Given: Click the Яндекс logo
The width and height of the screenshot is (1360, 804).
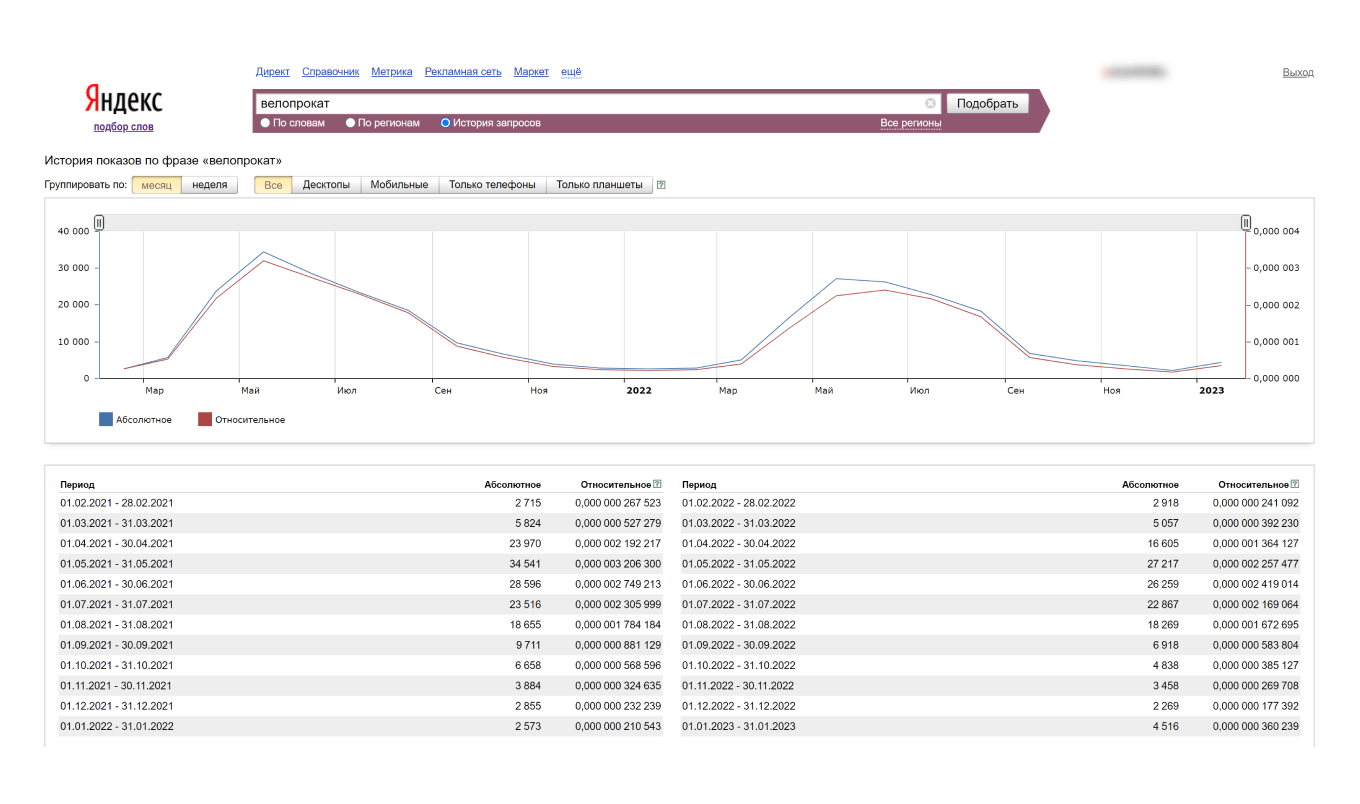Looking at the screenshot, I should pyautogui.click(x=123, y=100).
